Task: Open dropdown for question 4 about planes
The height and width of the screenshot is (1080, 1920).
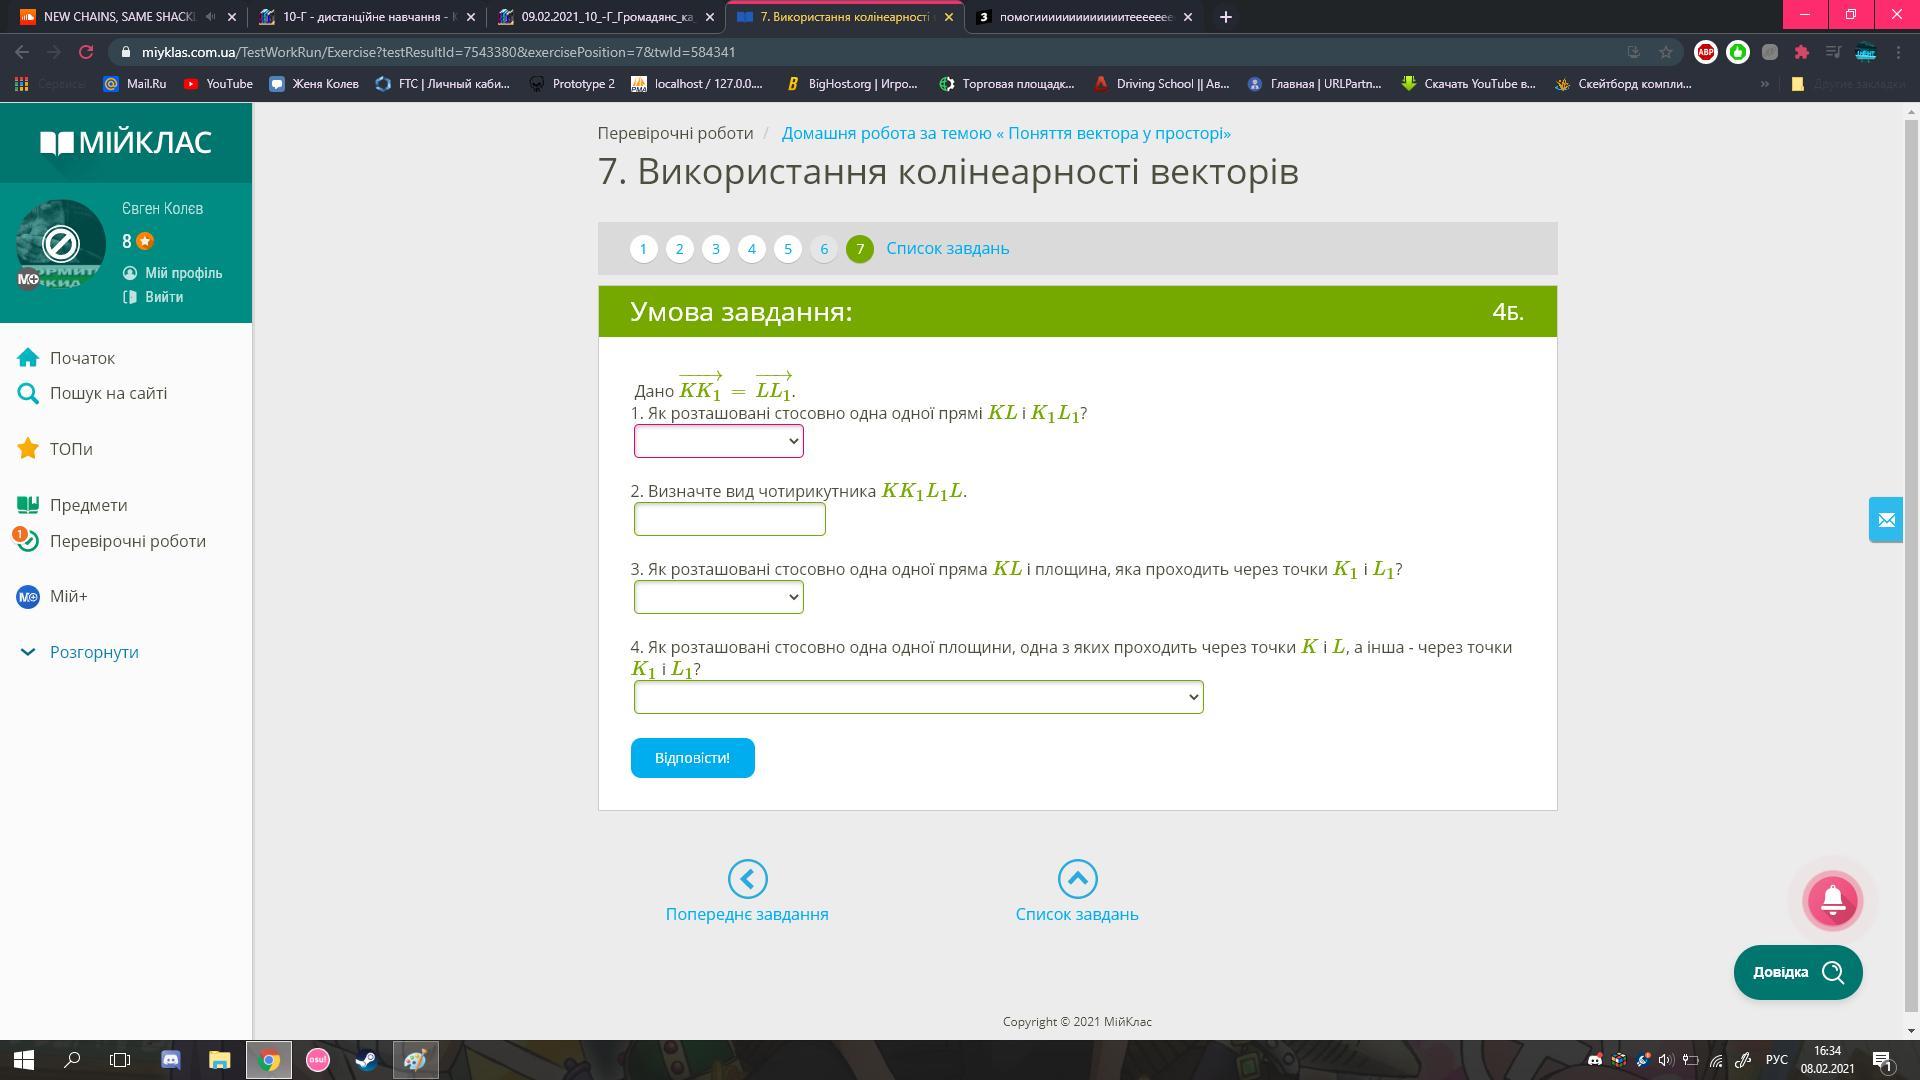Action: pos(918,697)
